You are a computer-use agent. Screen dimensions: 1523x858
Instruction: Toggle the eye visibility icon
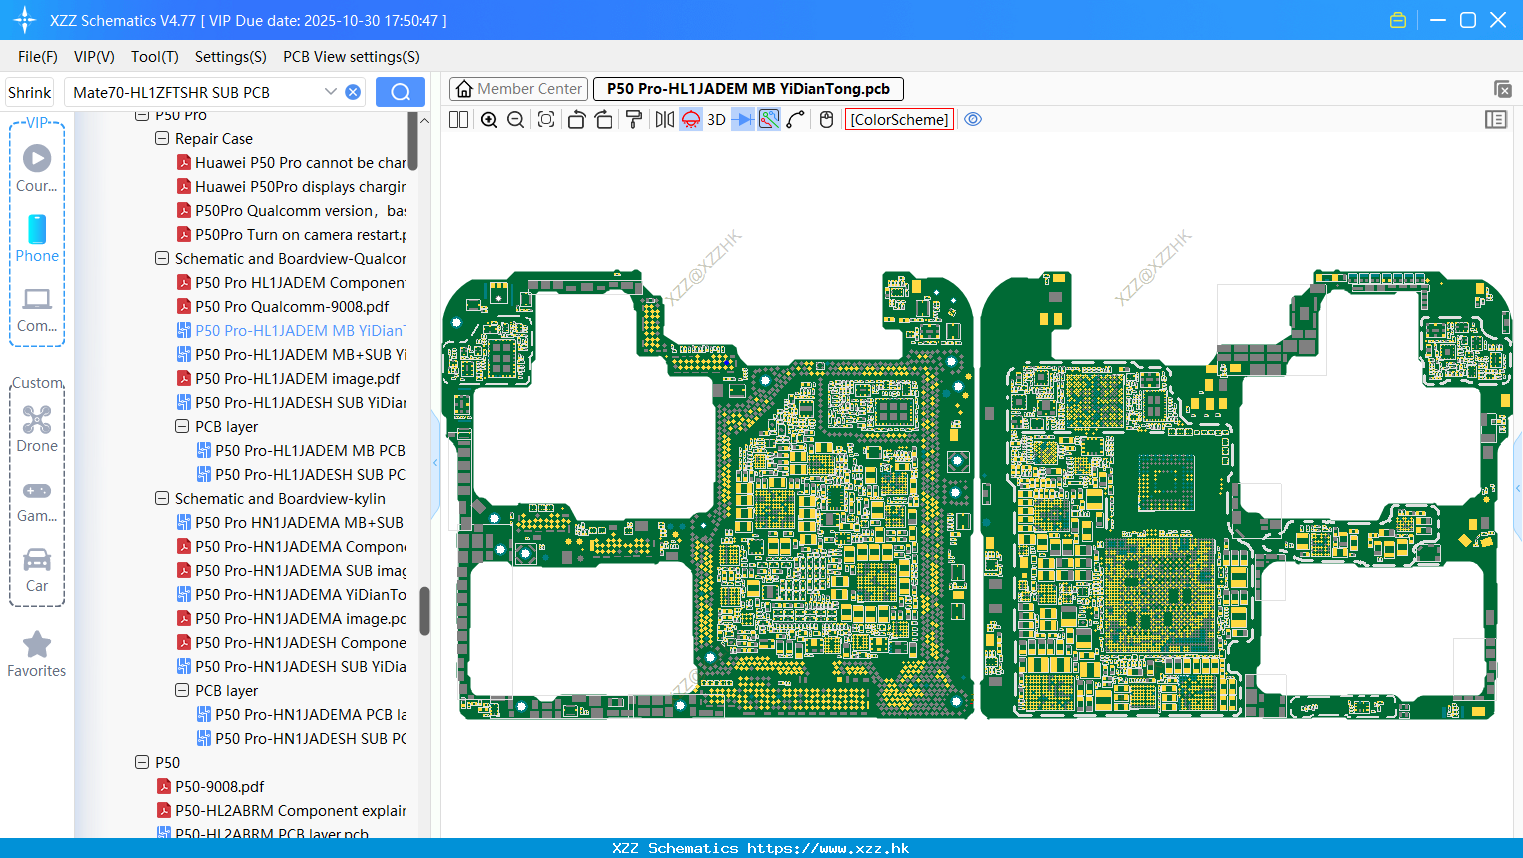coord(973,120)
